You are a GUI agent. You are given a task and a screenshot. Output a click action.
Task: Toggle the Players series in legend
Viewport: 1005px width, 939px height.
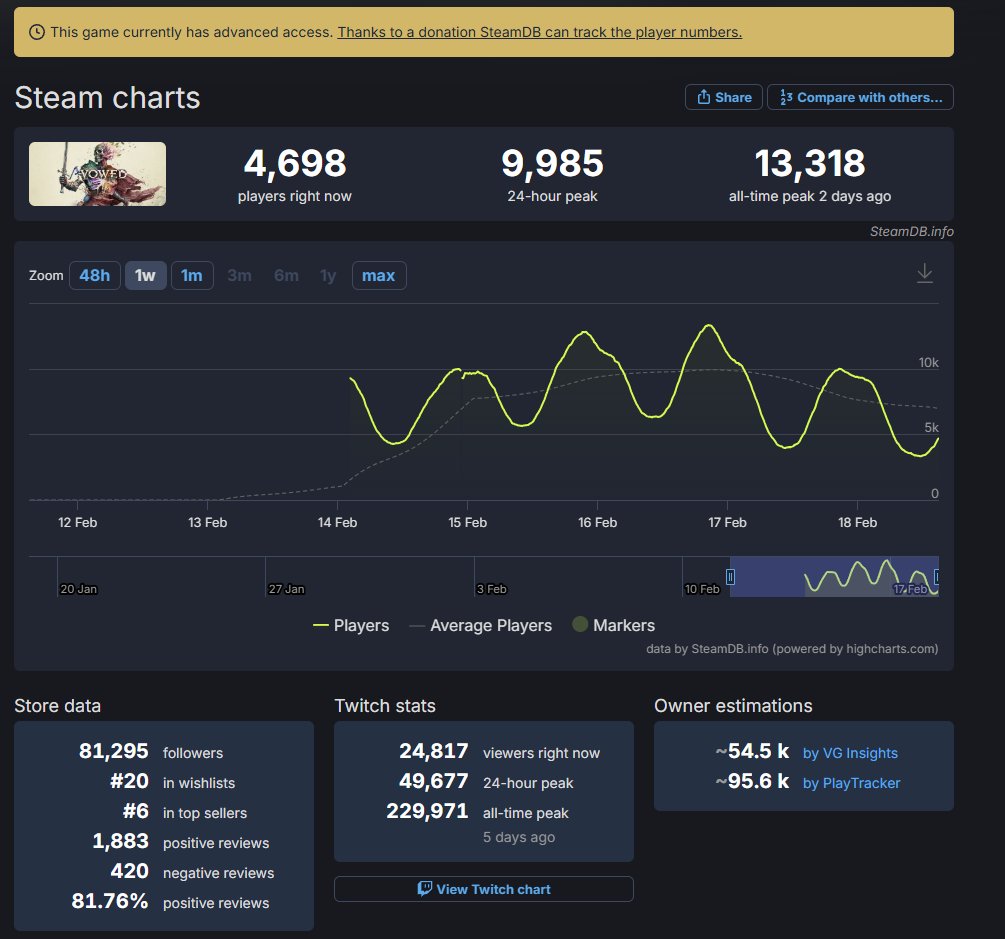coord(351,626)
